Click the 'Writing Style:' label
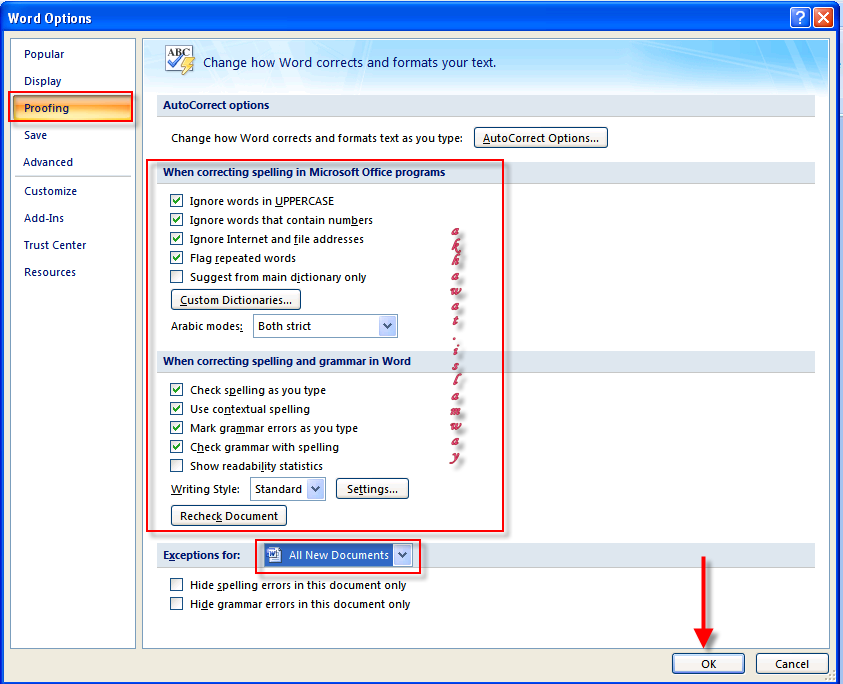The image size is (843, 684). coord(205,489)
